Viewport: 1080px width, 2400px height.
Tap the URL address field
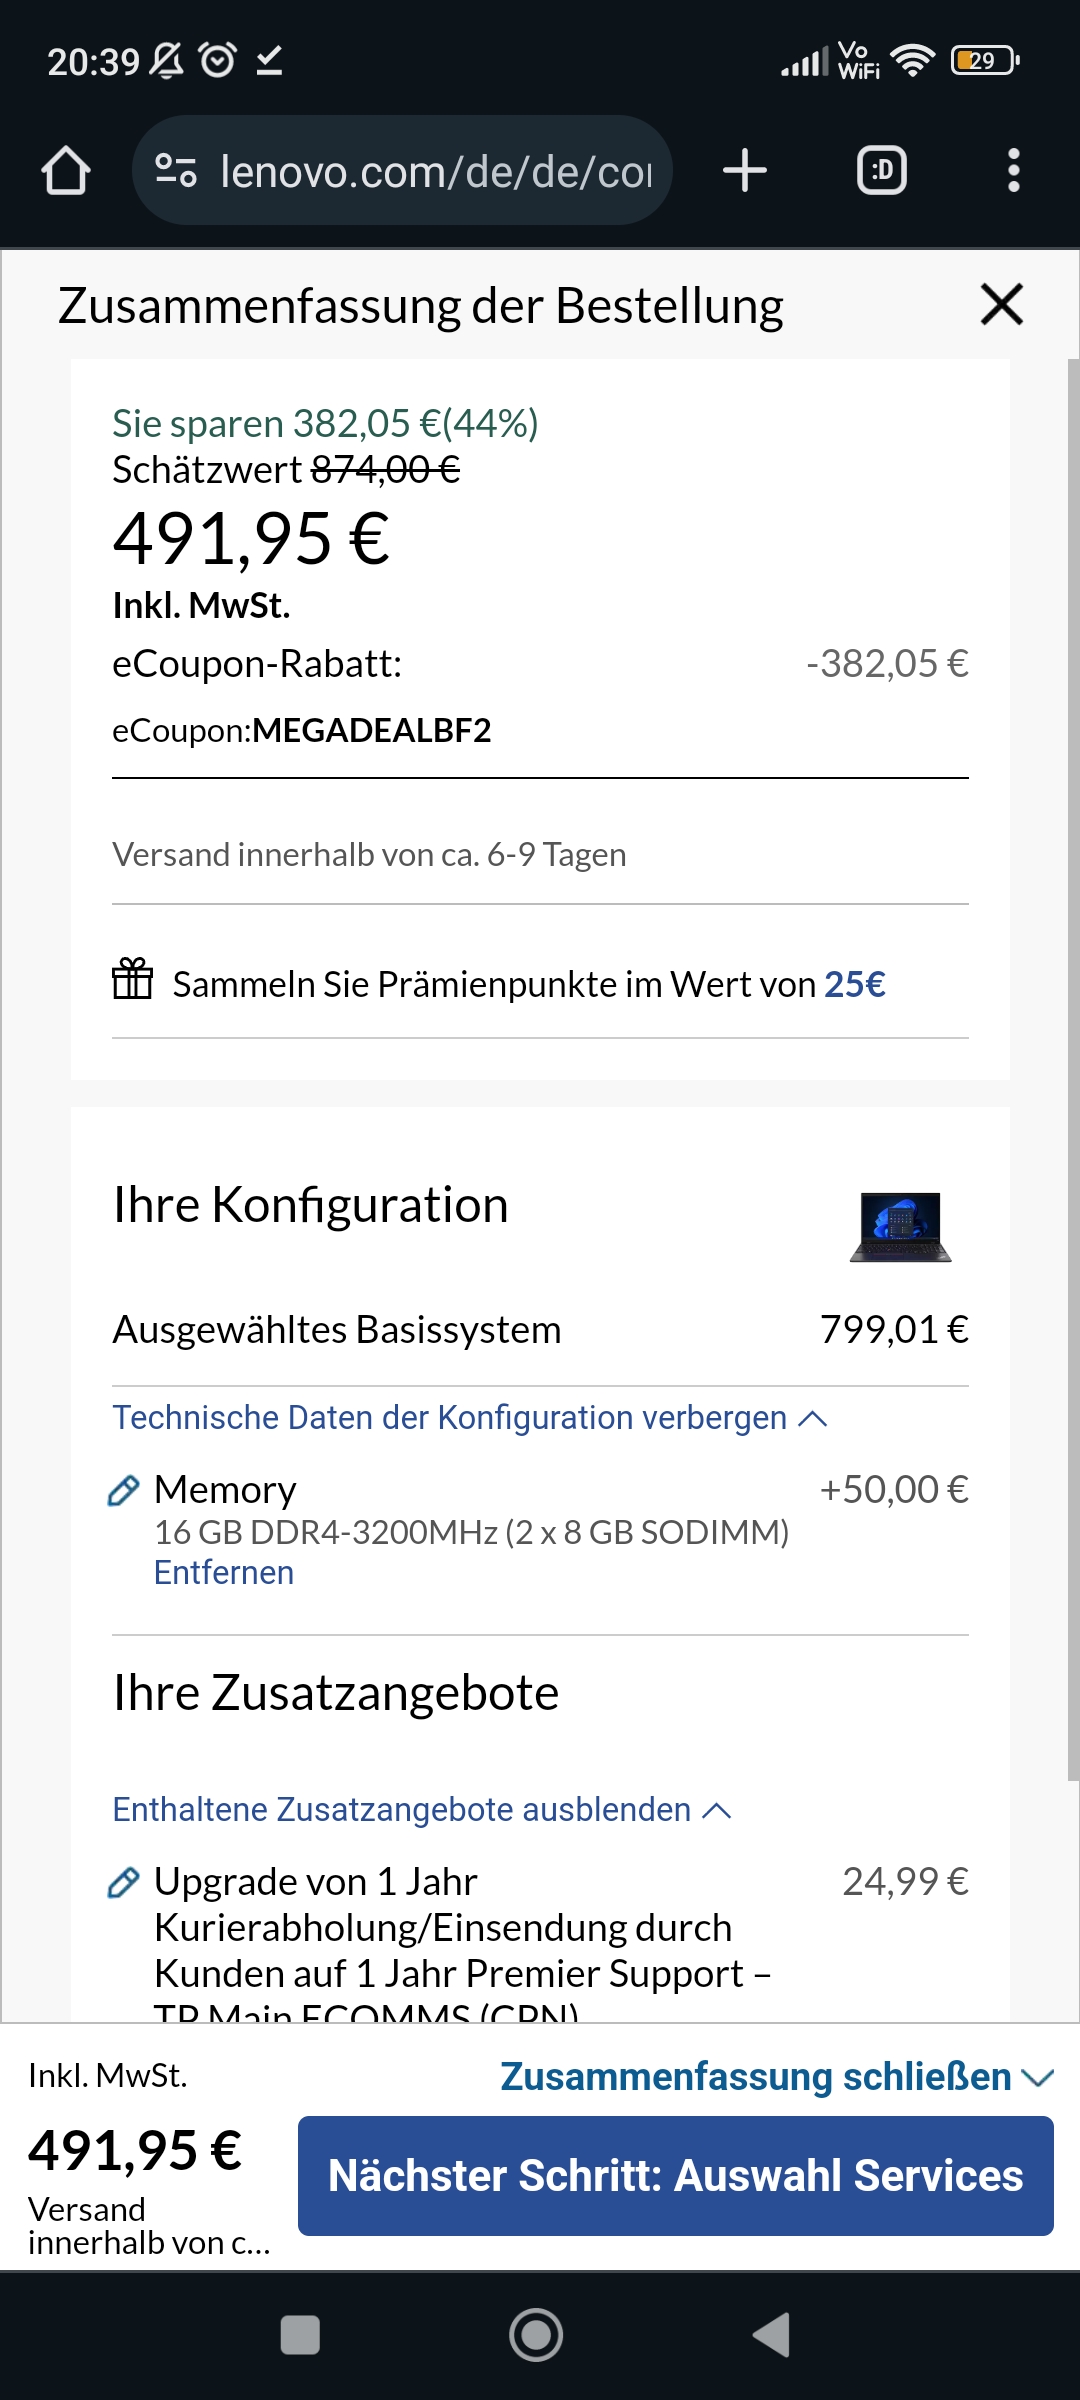click(430, 170)
